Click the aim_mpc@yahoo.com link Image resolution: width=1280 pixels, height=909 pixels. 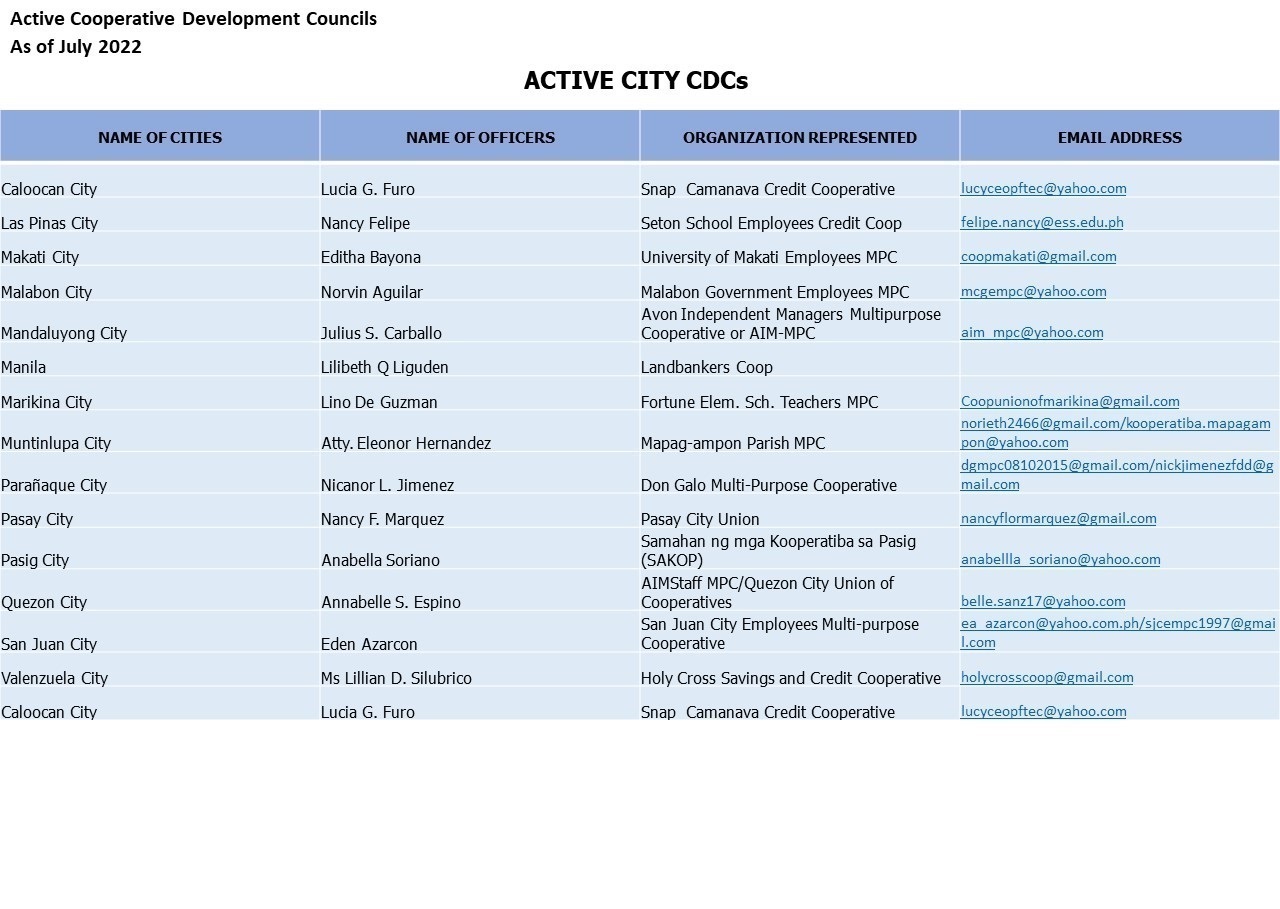pos(1032,332)
